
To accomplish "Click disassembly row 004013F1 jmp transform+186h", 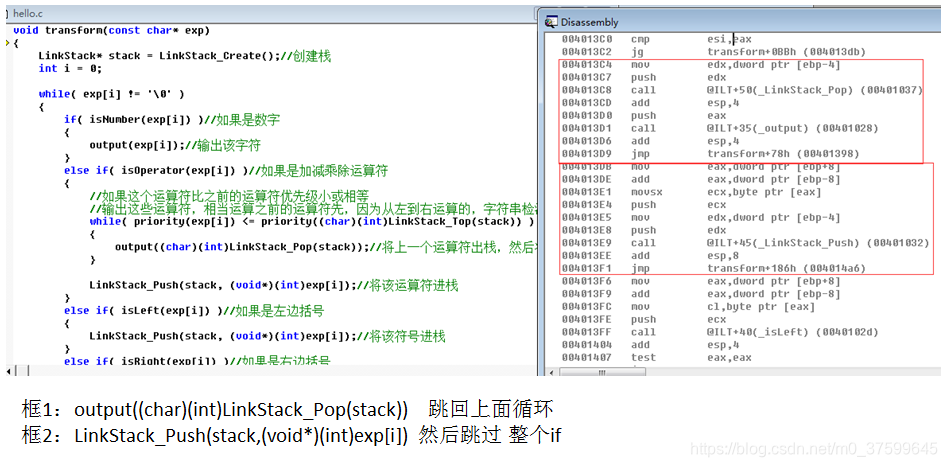I will pyautogui.click(x=714, y=268).
